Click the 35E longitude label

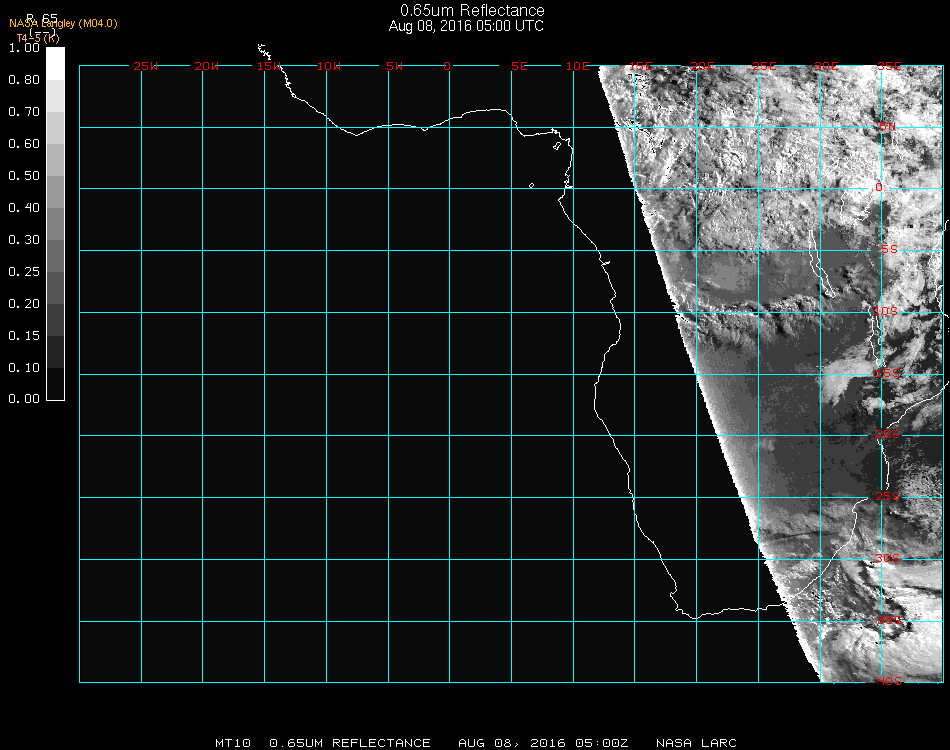(x=888, y=67)
